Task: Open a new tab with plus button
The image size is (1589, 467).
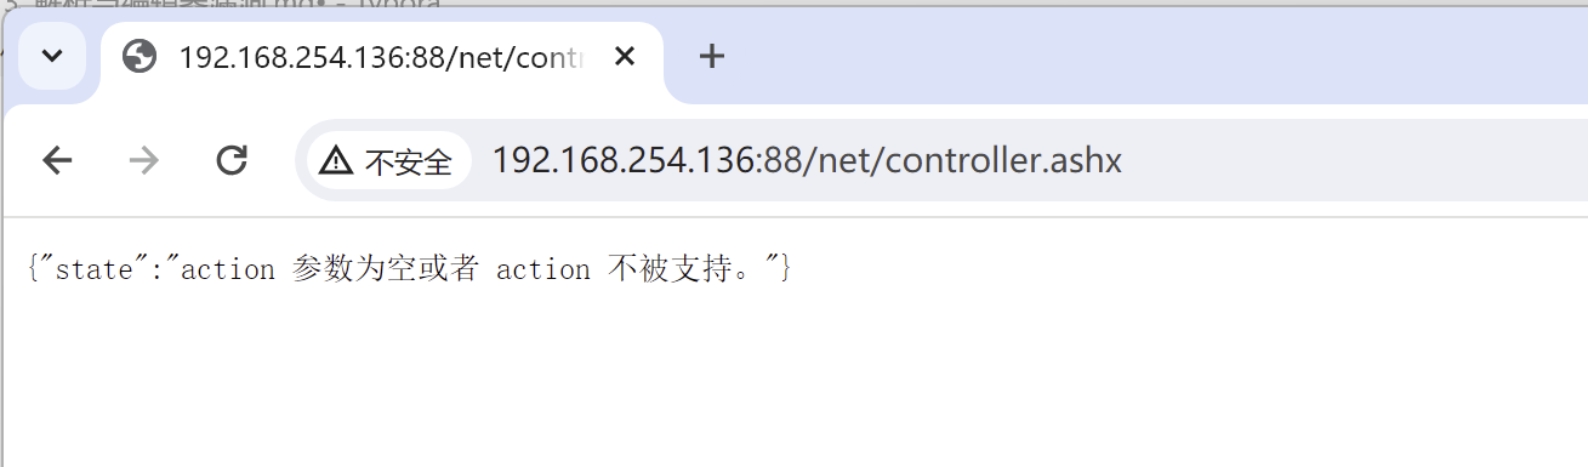Action: point(712,56)
